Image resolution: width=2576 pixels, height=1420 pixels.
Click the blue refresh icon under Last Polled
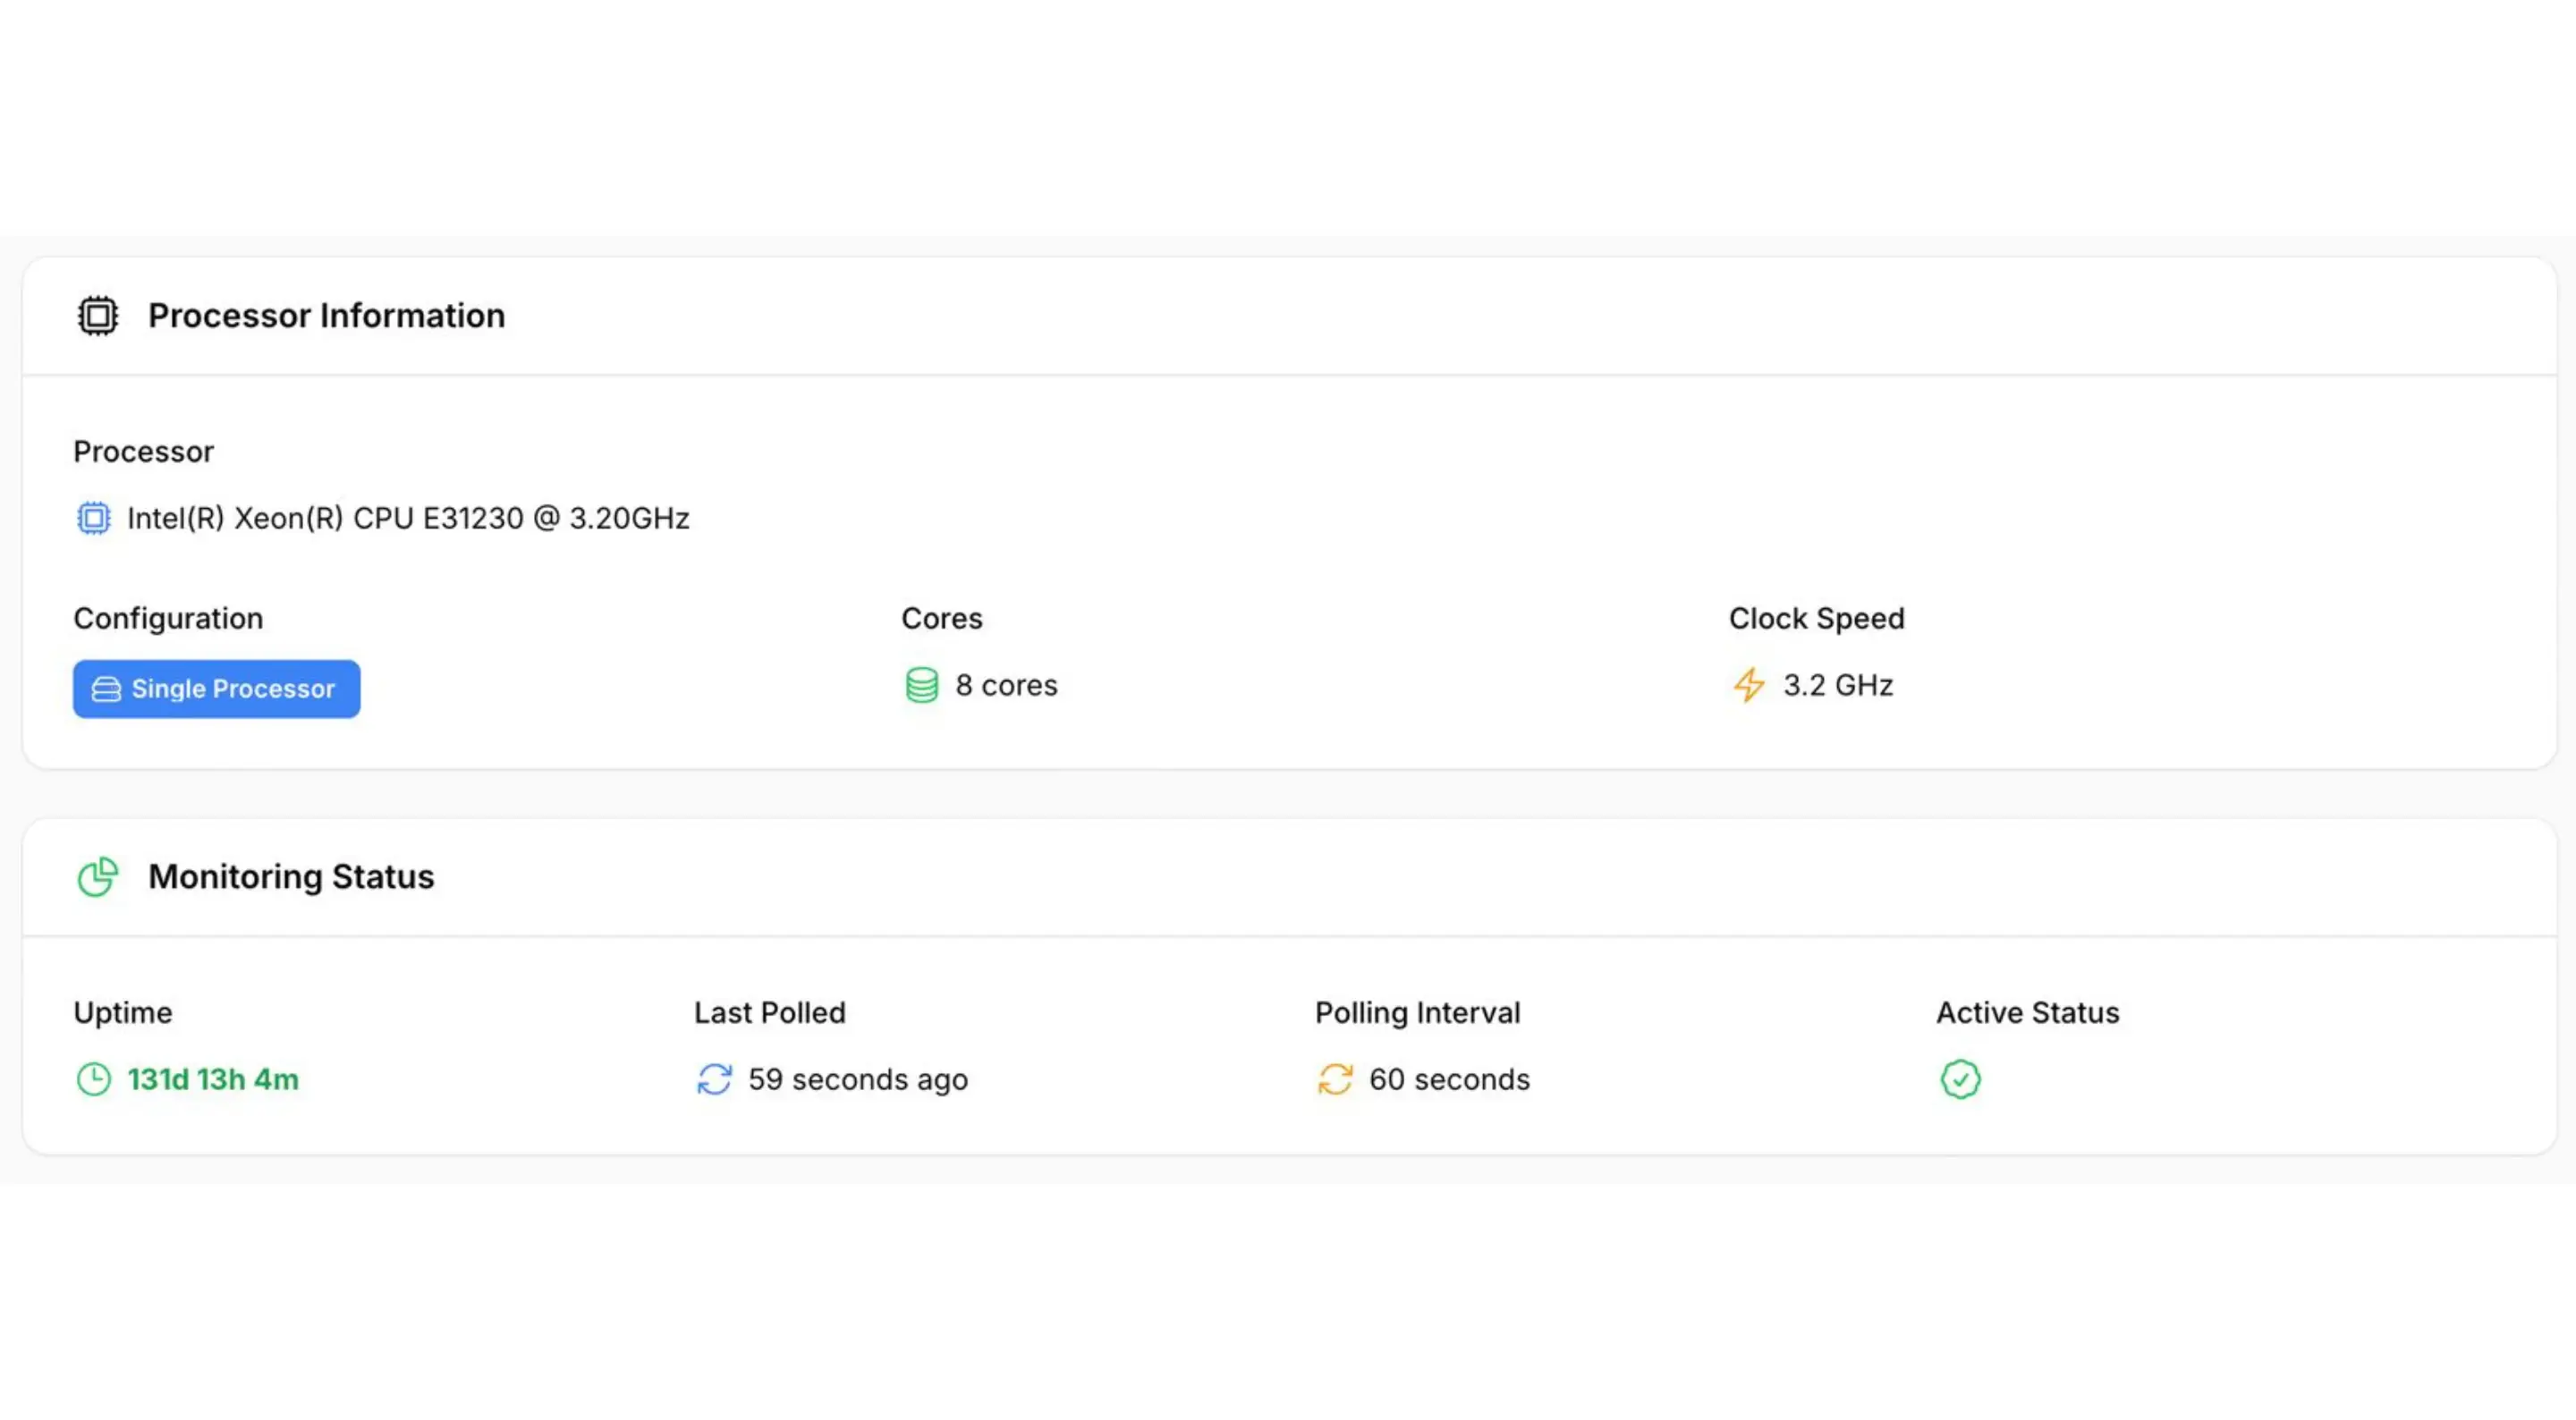click(714, 1080)
